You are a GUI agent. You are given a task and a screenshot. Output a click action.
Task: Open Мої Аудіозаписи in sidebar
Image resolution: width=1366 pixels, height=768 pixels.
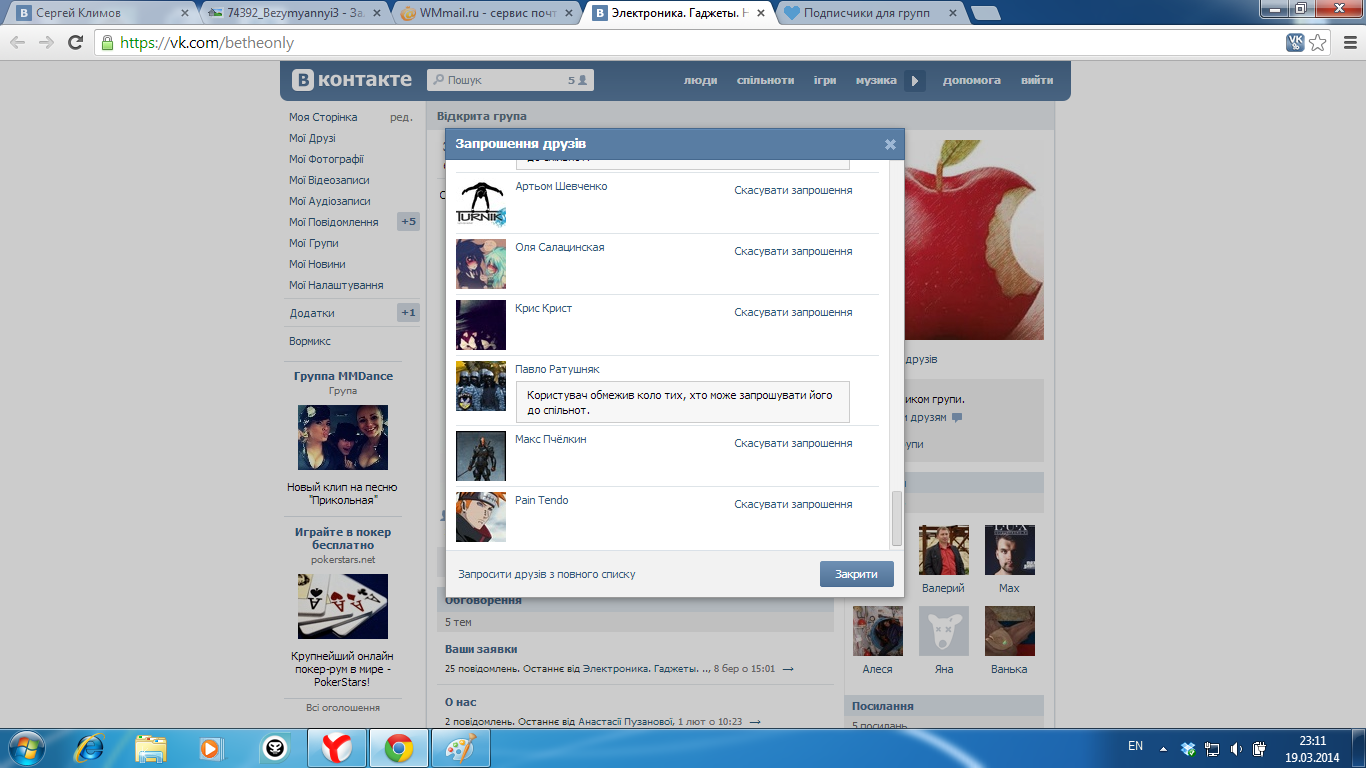pos(329,201)
